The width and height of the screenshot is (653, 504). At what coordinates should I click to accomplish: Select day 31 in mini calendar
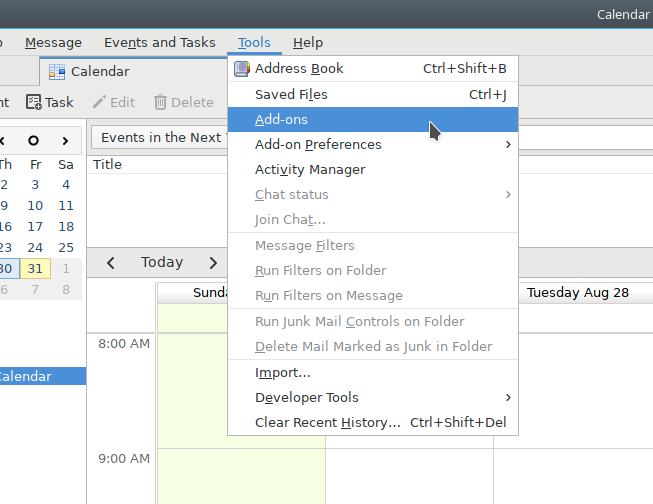(35, 269)
